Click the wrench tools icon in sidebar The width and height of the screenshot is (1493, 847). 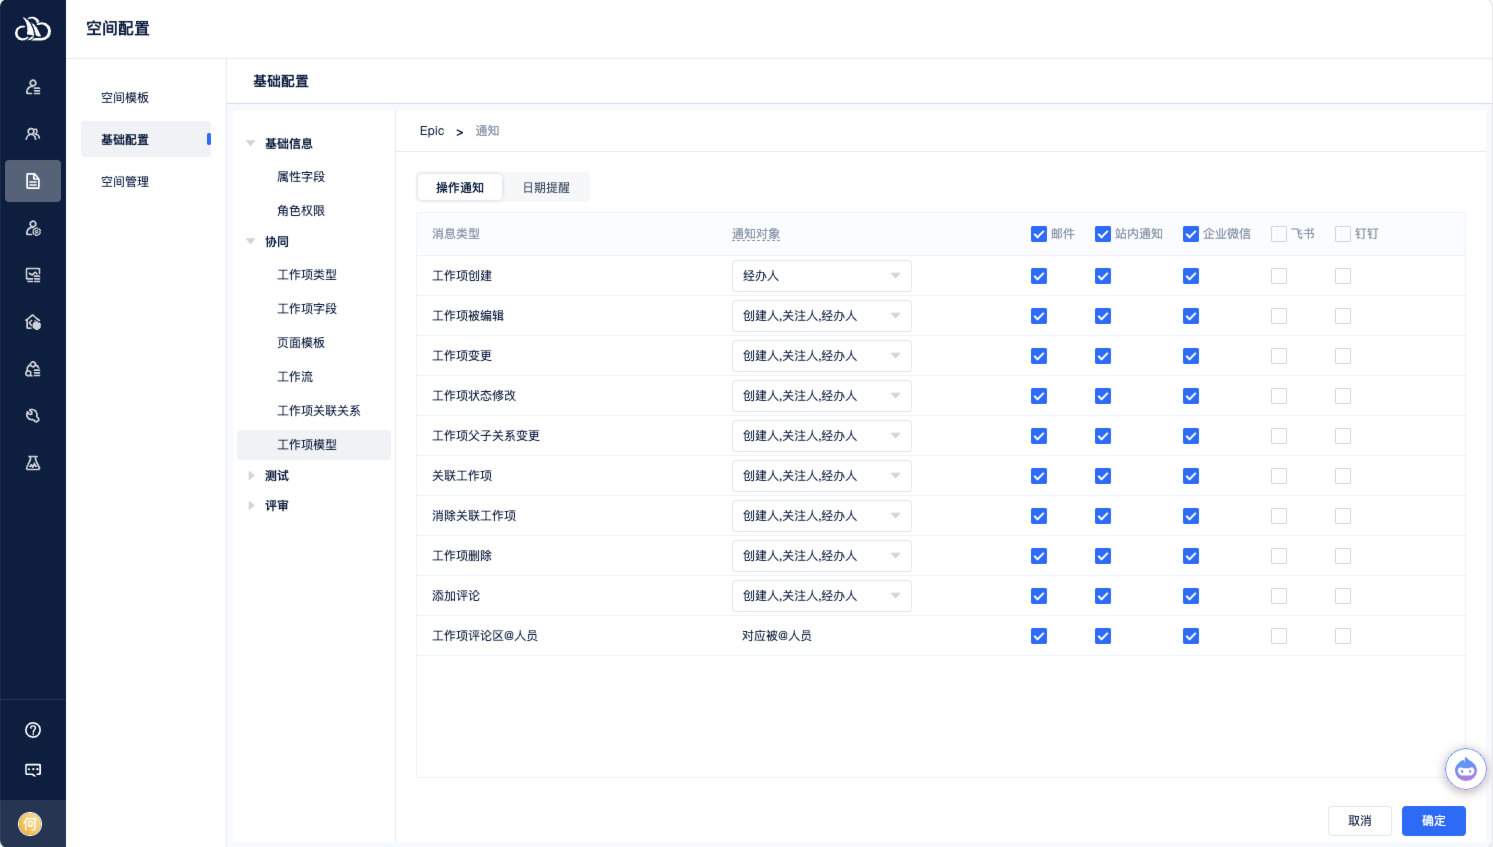(x=33, y=416)
